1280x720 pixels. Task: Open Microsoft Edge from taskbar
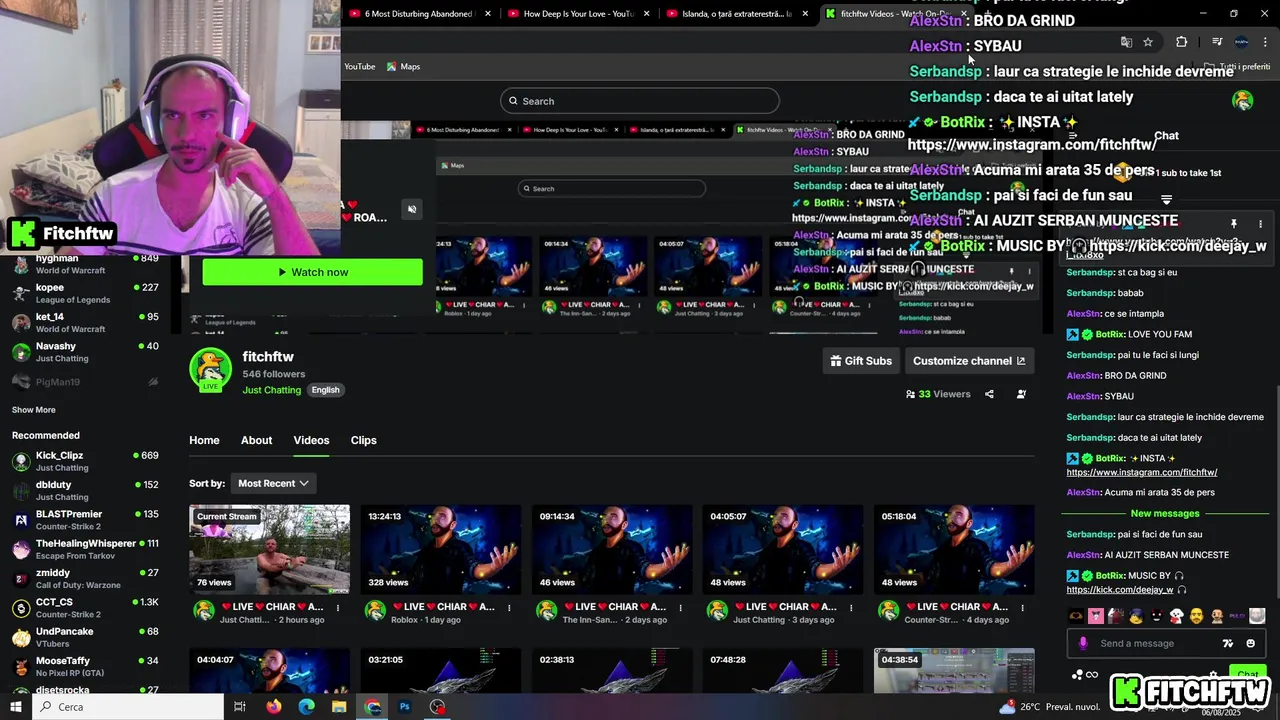[306, 707]
